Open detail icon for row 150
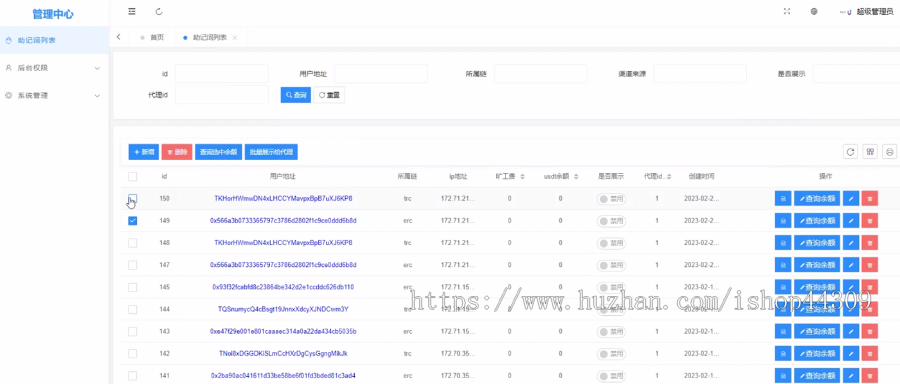 tap(782, 199)
